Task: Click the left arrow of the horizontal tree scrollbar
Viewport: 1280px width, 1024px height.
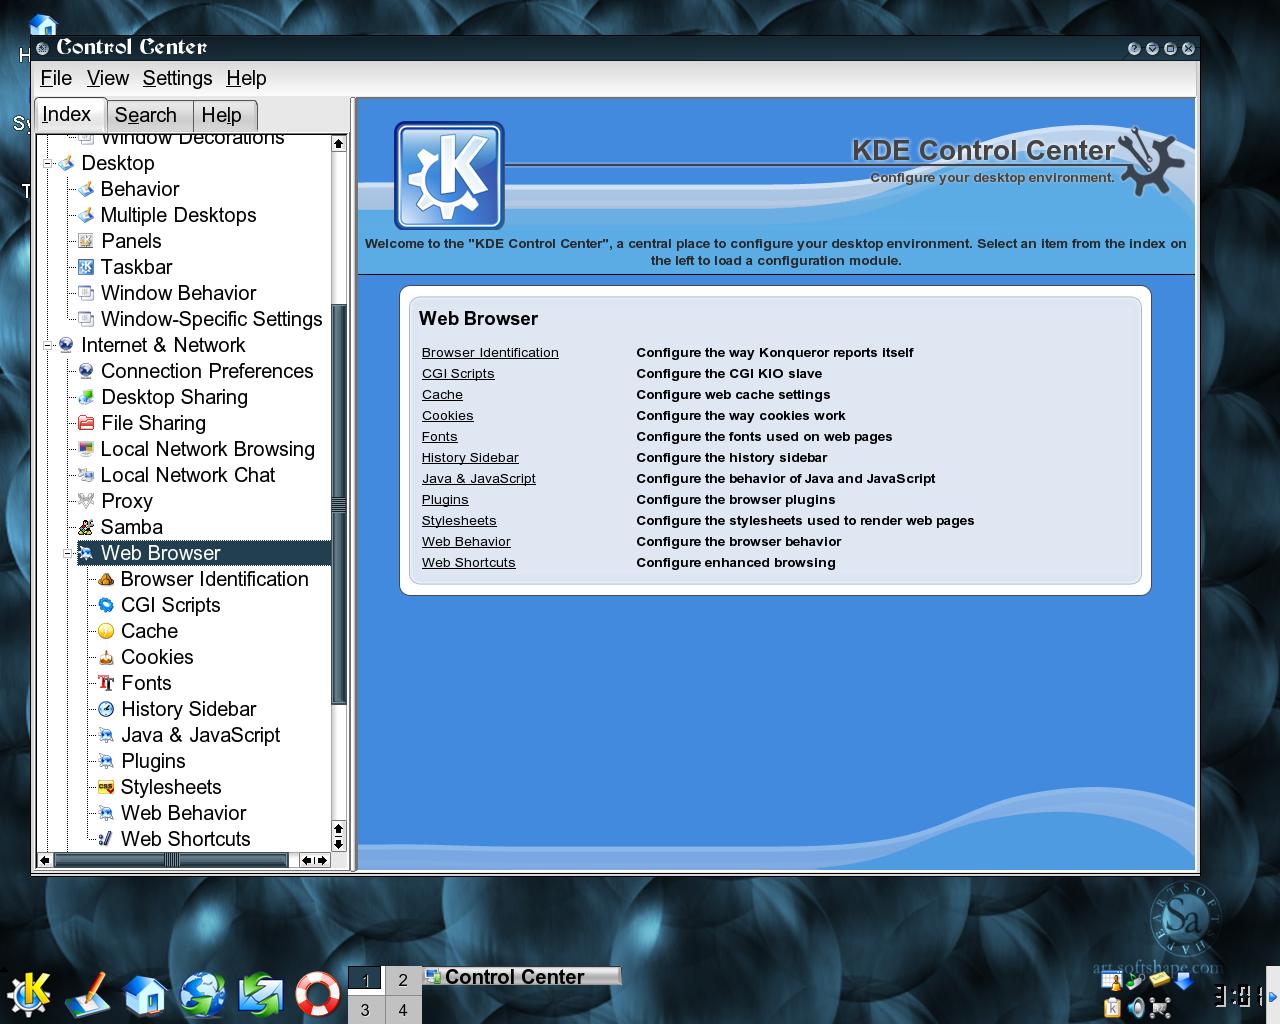Action: pyautogui.click(x=44, y=860)
